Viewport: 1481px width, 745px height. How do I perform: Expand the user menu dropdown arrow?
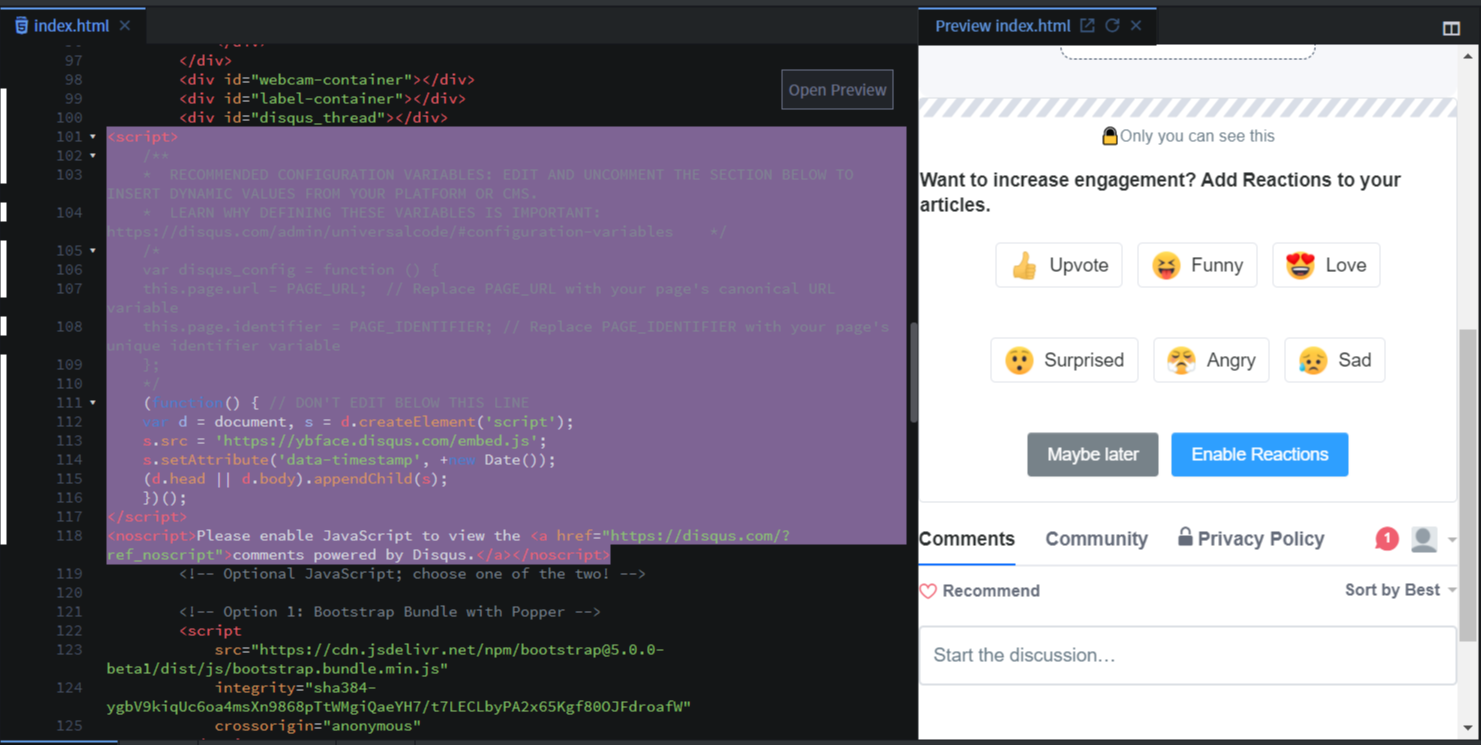pyautogui.click(x=1452, y=540)
